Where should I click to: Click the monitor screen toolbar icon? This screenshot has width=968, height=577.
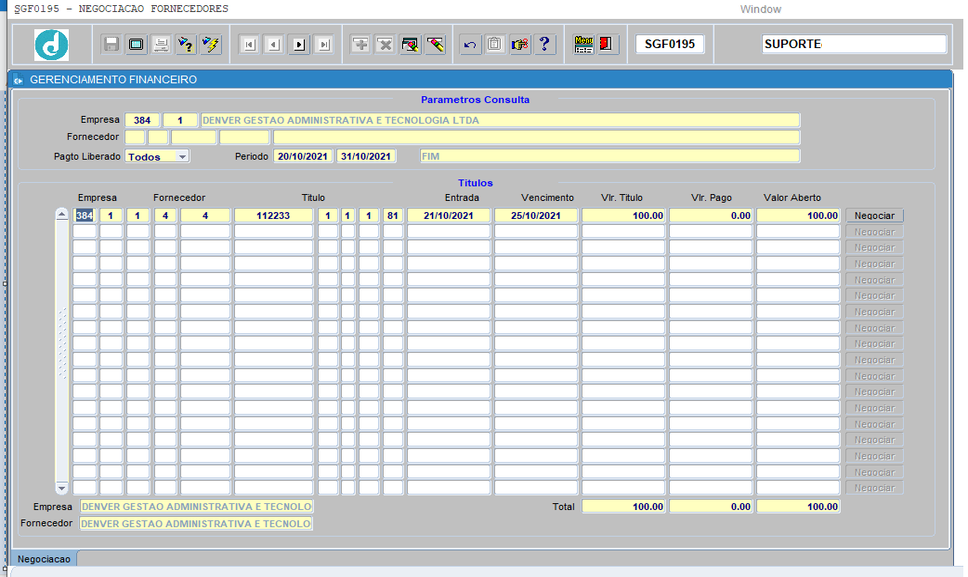pyautogui.click(x=136, y=44)
